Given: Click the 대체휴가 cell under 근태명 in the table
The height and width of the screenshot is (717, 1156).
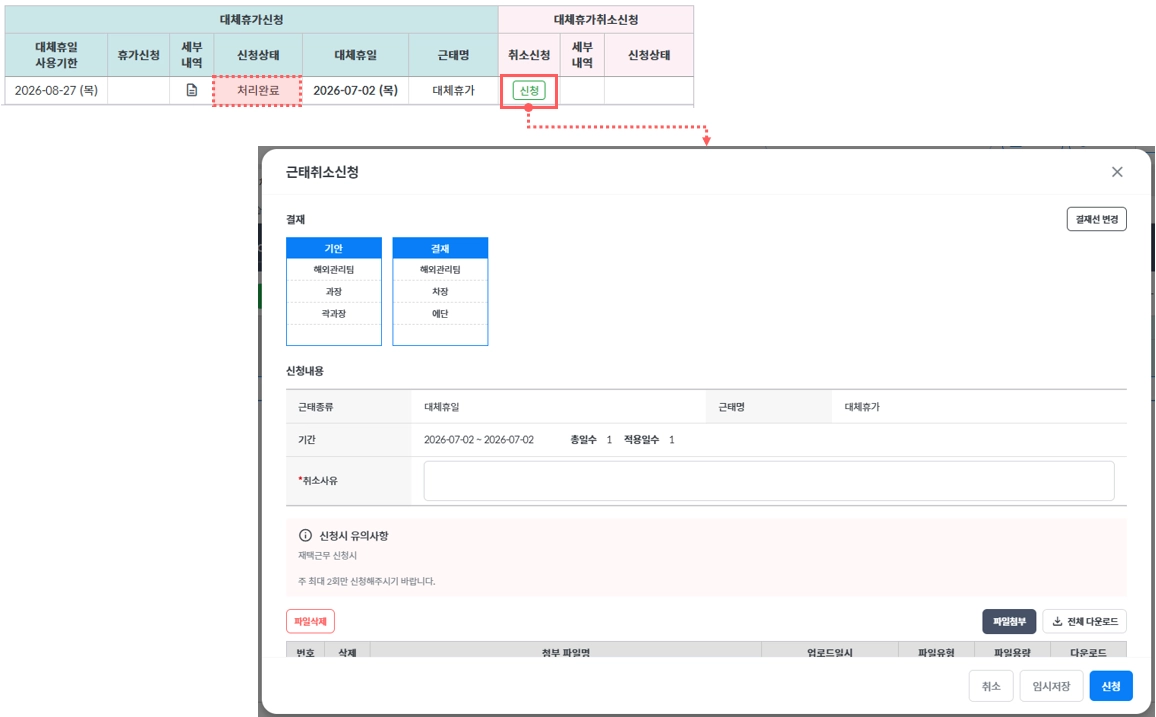Looking at the screenshot, I should pos(453,91).
